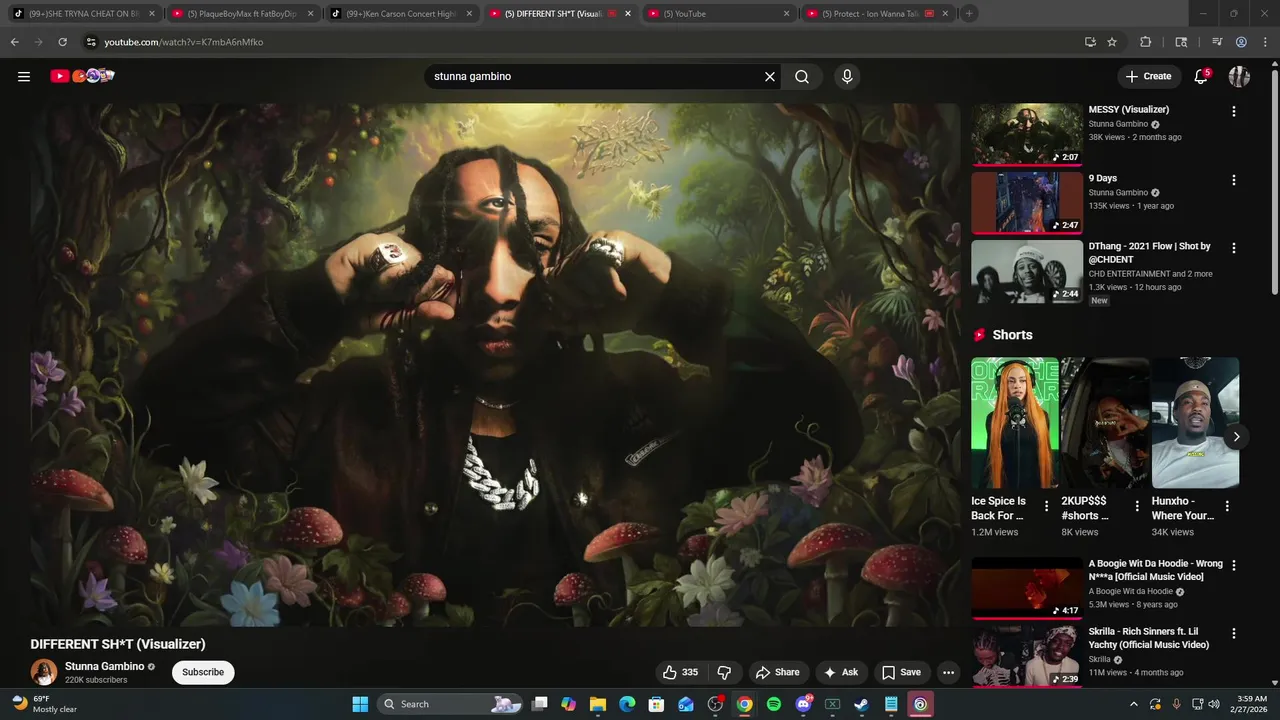Viewport: 1280px width, 720px height.
Task: Open more actions below video
Action: pyautogui.click(x=948, y=672)
